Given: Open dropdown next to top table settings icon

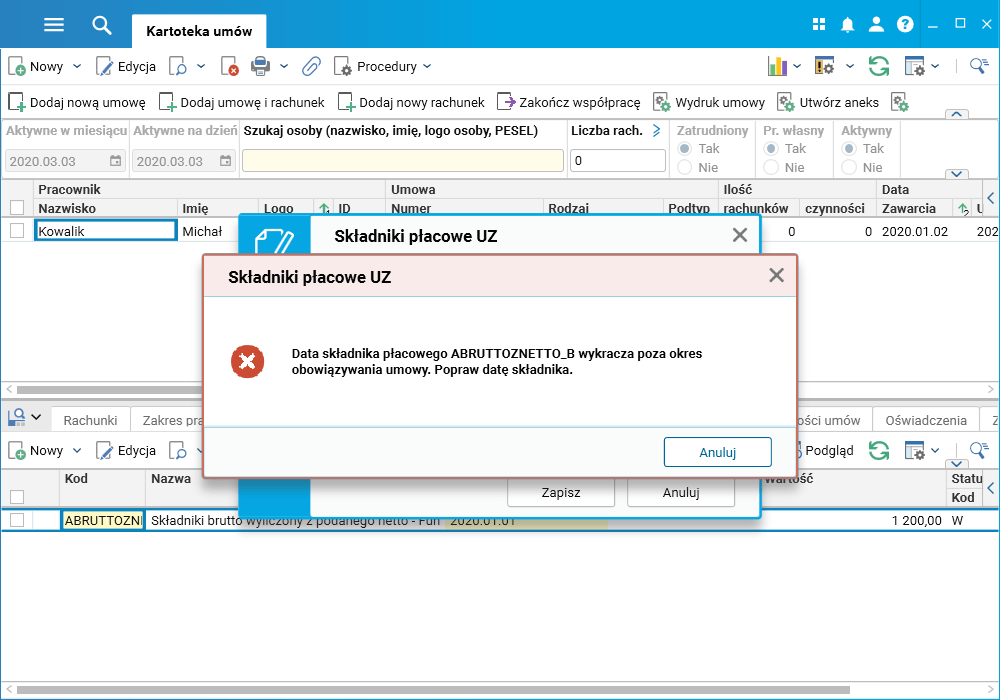Looking at the screenshot, I should click(x=935, y=66).
